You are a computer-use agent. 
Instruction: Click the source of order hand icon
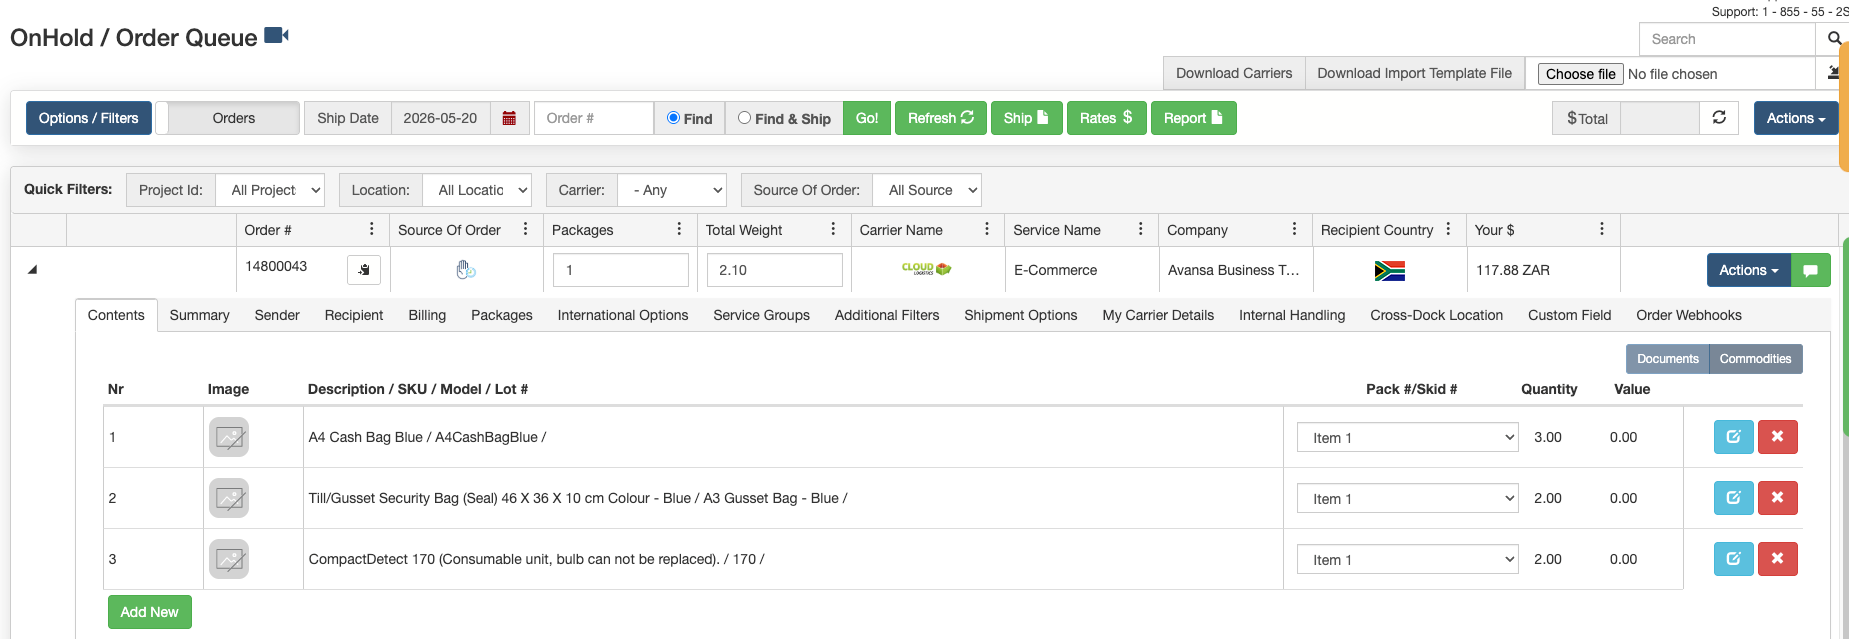pos(466,270)
